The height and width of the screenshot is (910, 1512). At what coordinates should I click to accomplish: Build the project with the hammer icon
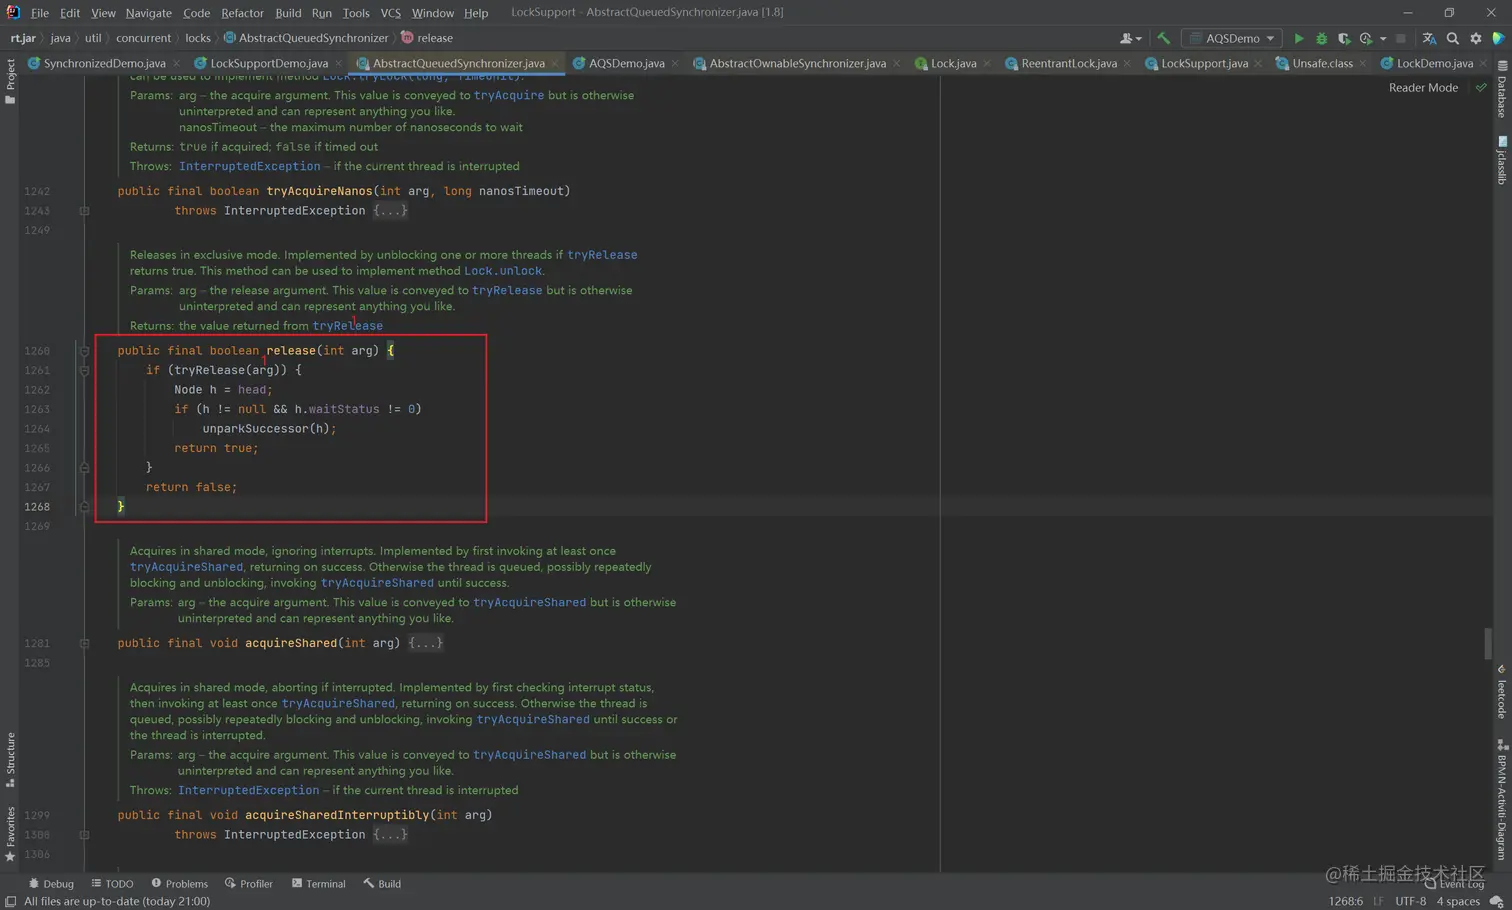point(1163,38)
